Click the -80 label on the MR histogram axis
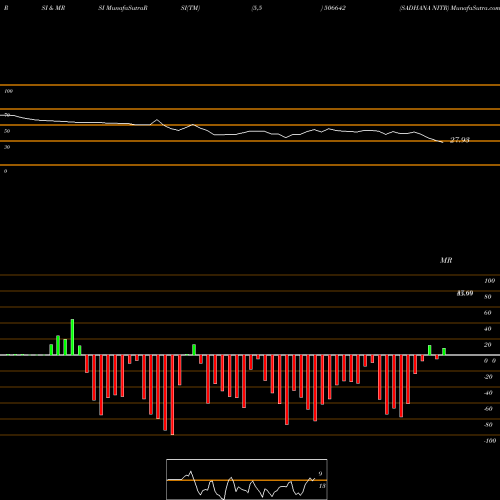 click(x=488, y=425)
